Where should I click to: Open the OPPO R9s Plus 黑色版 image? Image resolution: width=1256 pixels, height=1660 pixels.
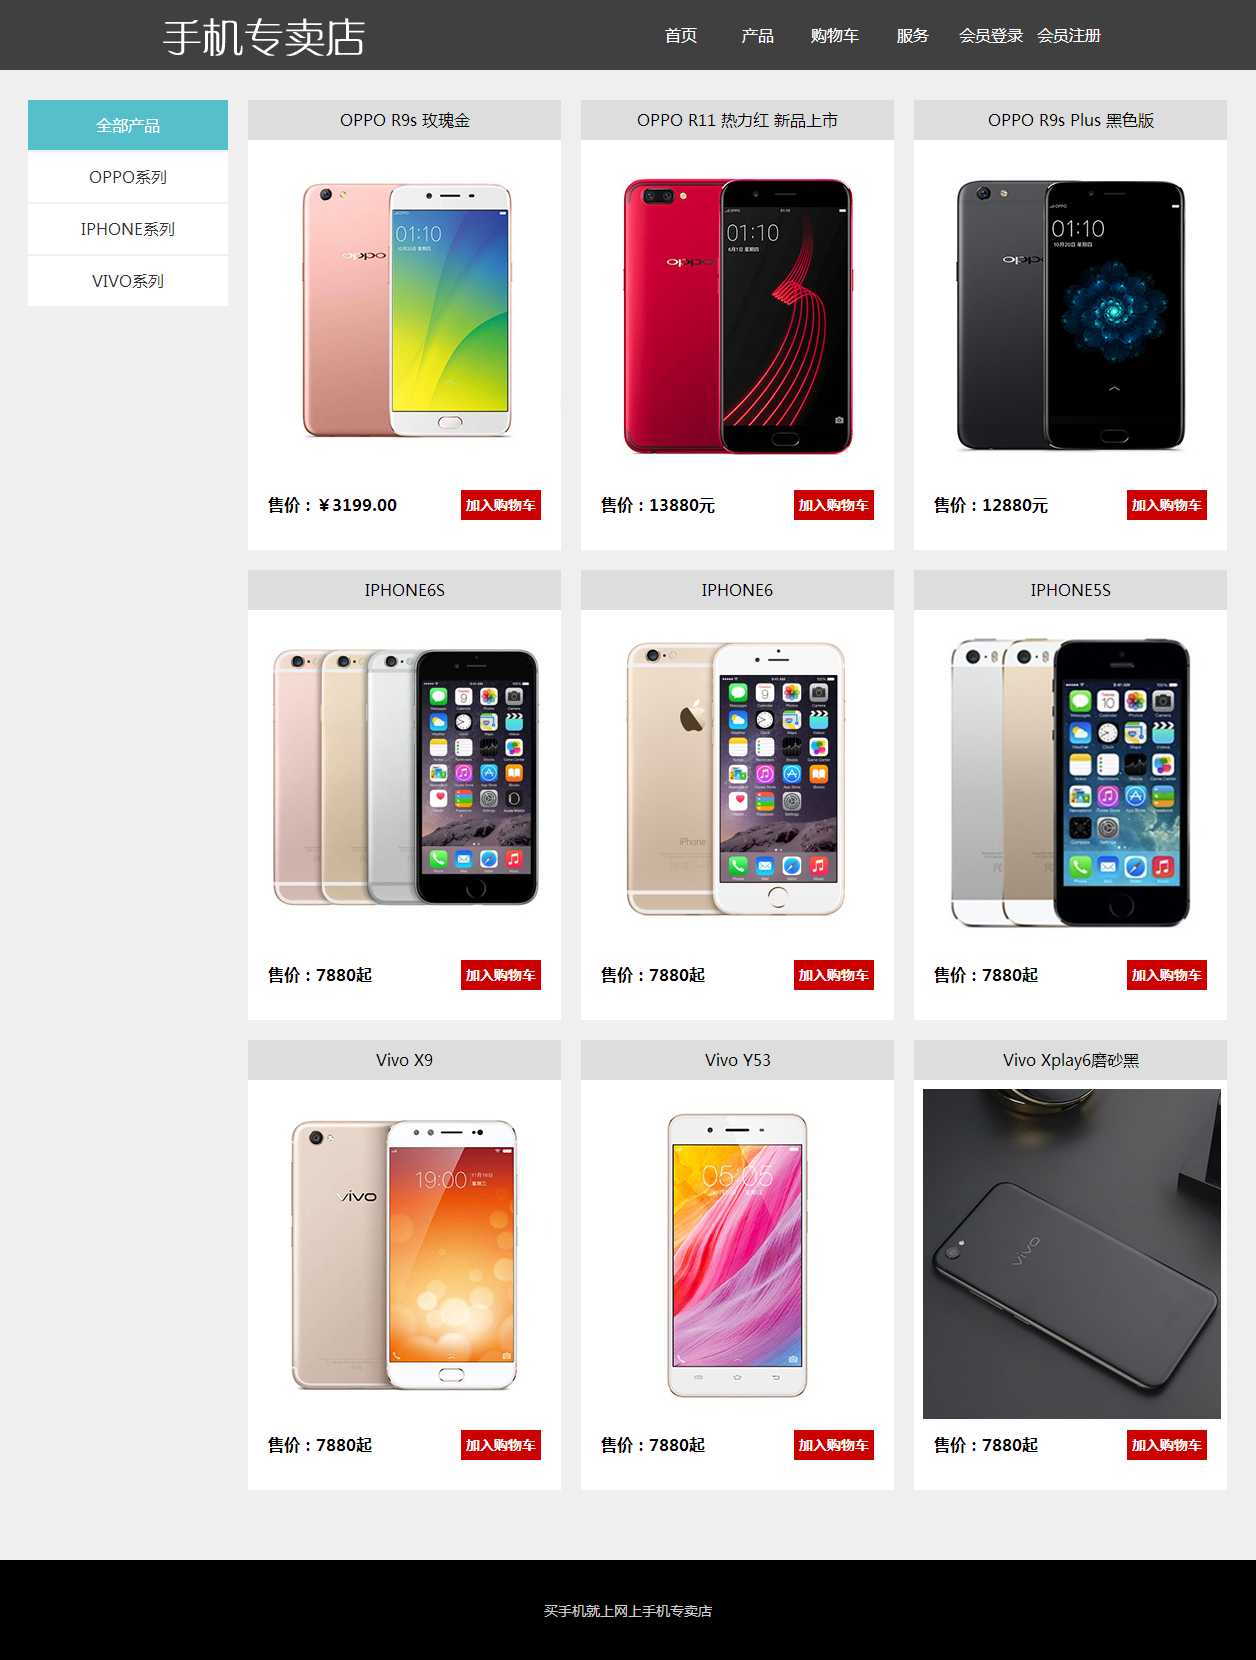pos(1071,314)
